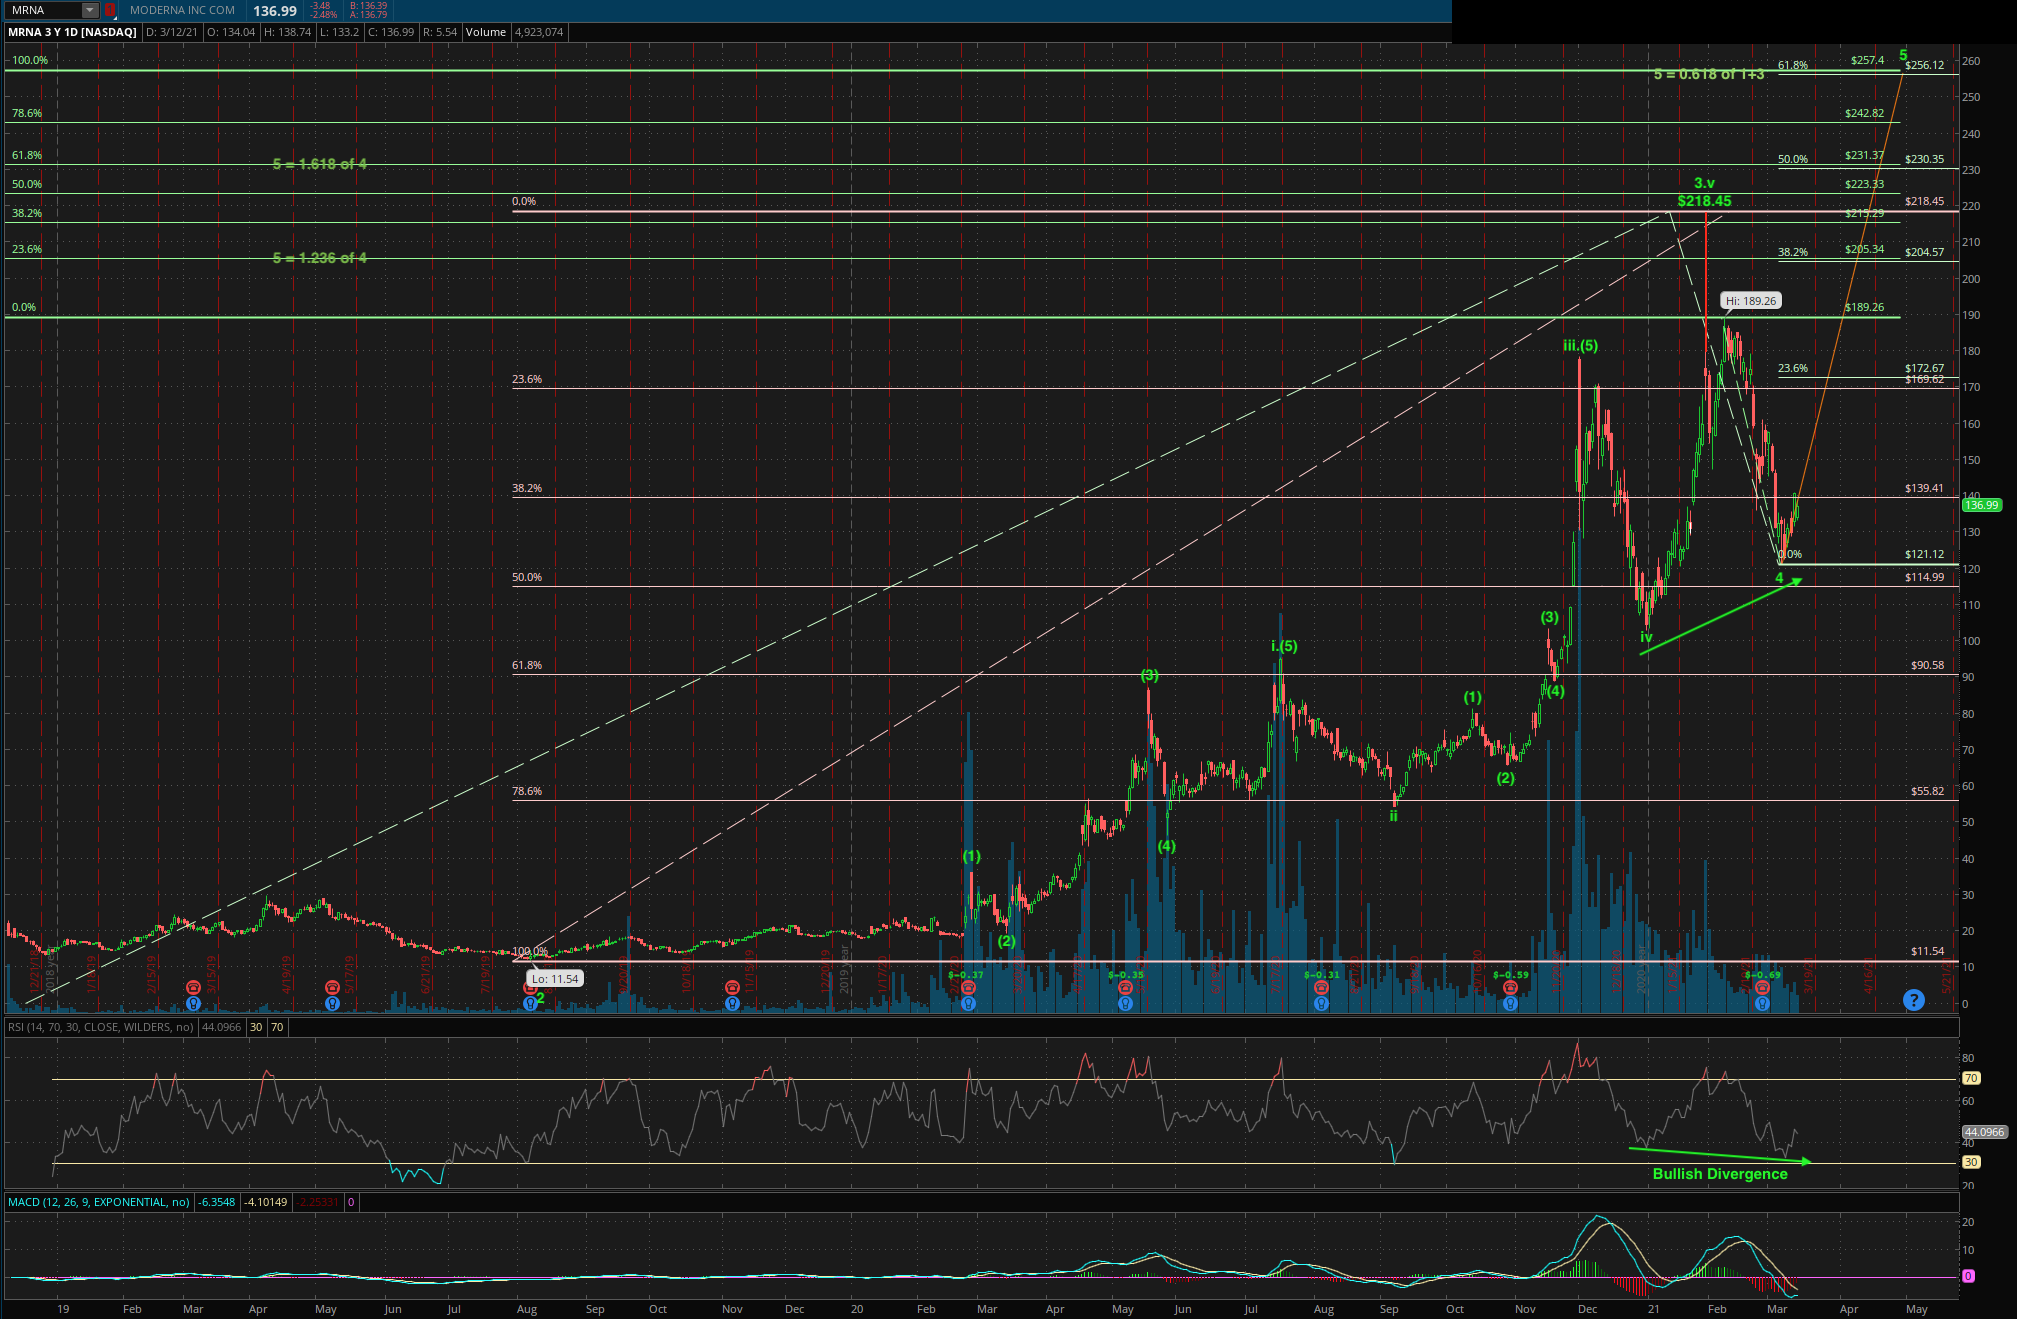Click the magenta 0 bubble on MACD axis
The image size is (2017, 1319).
(1968, 1276)
